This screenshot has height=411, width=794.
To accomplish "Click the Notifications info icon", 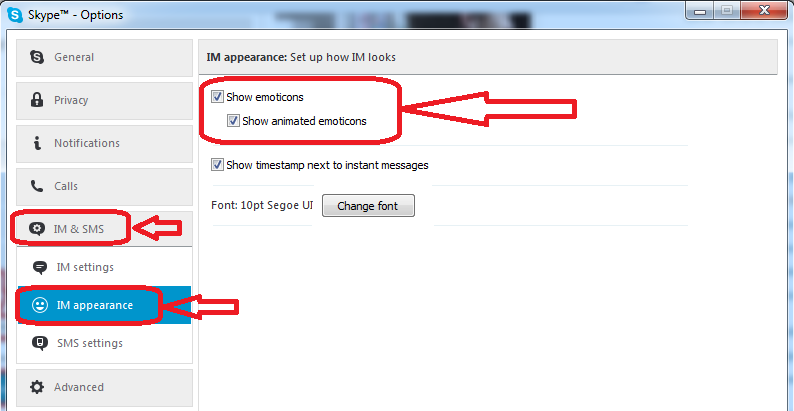I will coord(36,143).
